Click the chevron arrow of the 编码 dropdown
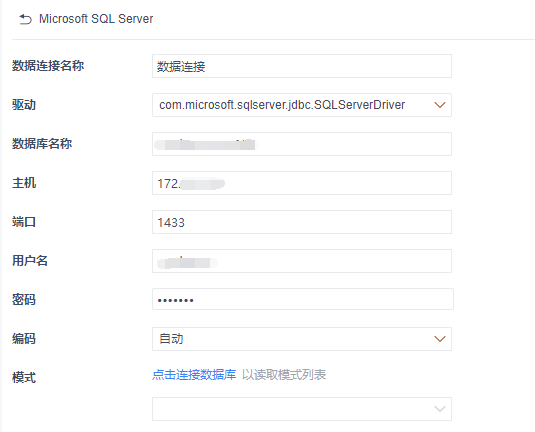Screen dimensions: 535x432 (440, 339)
